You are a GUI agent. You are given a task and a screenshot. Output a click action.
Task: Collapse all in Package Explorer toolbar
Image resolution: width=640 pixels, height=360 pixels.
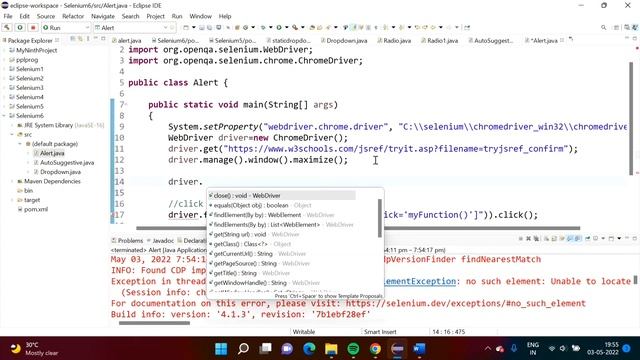point(73,39)
